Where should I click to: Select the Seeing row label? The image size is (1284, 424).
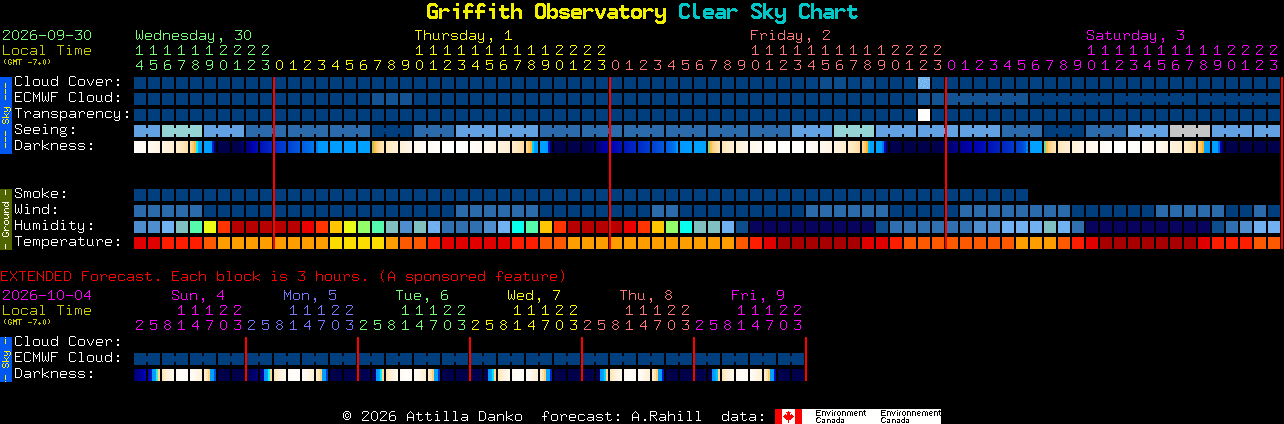pyautogui.click(x=46, y=130)
